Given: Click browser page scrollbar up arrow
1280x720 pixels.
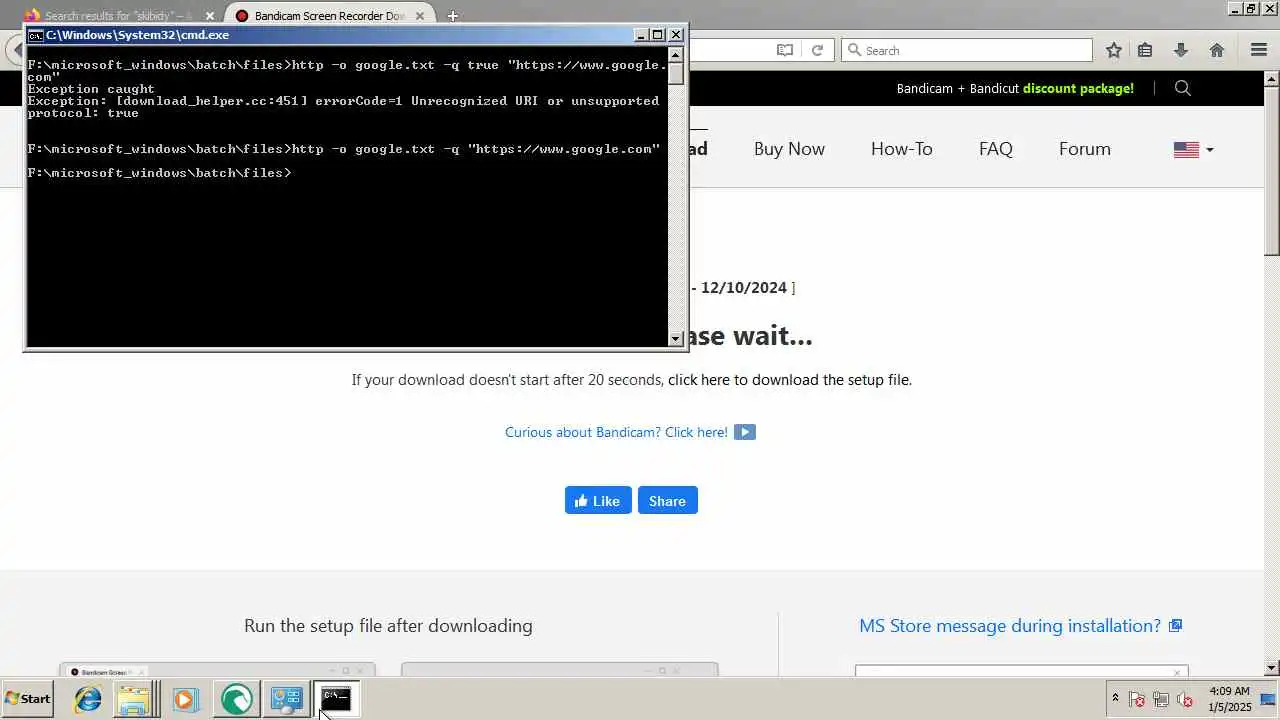Looking at the screenshot, I should pyautogui.click(x=1272, y=78).
